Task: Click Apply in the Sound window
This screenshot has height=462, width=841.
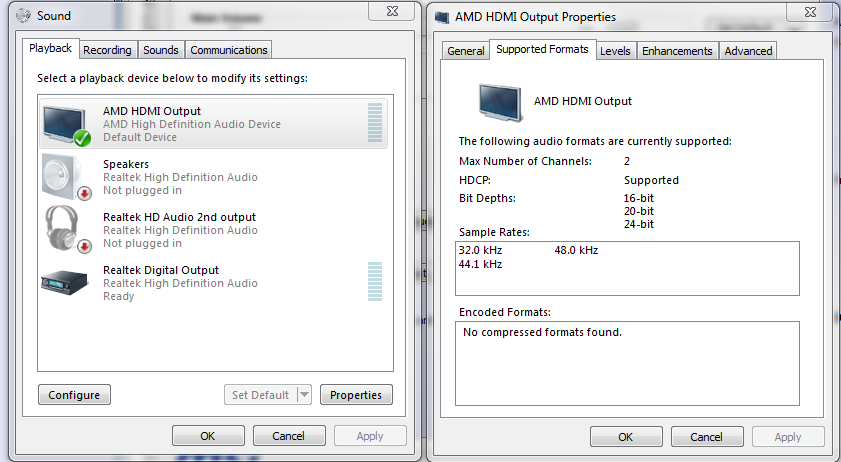Action: [x=370, y=436]
